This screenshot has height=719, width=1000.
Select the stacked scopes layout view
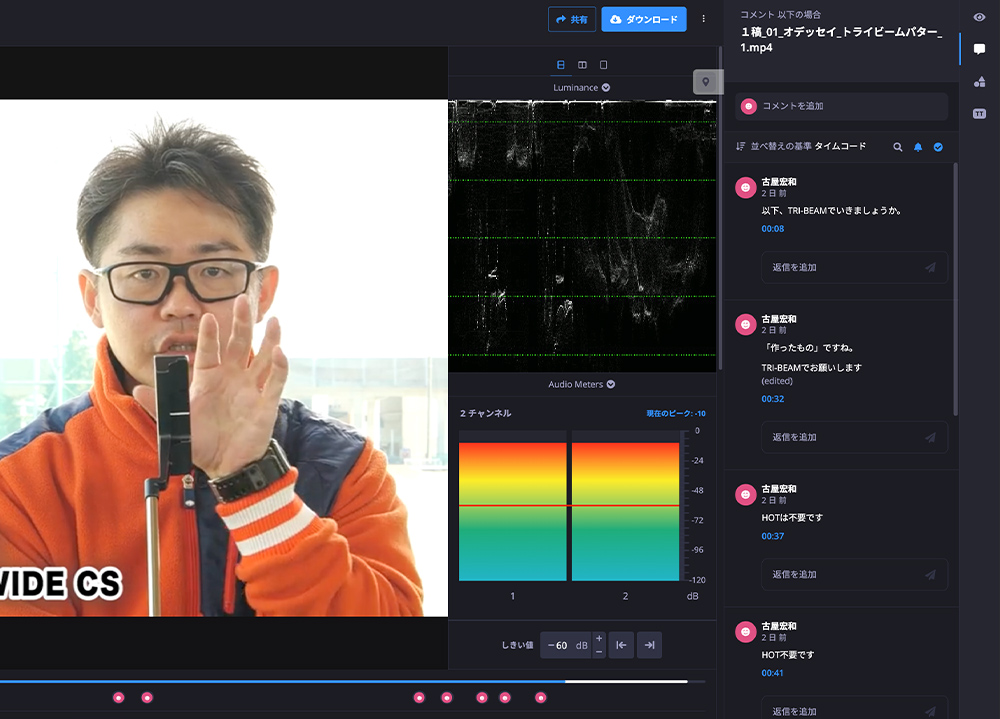coord(561,65)
